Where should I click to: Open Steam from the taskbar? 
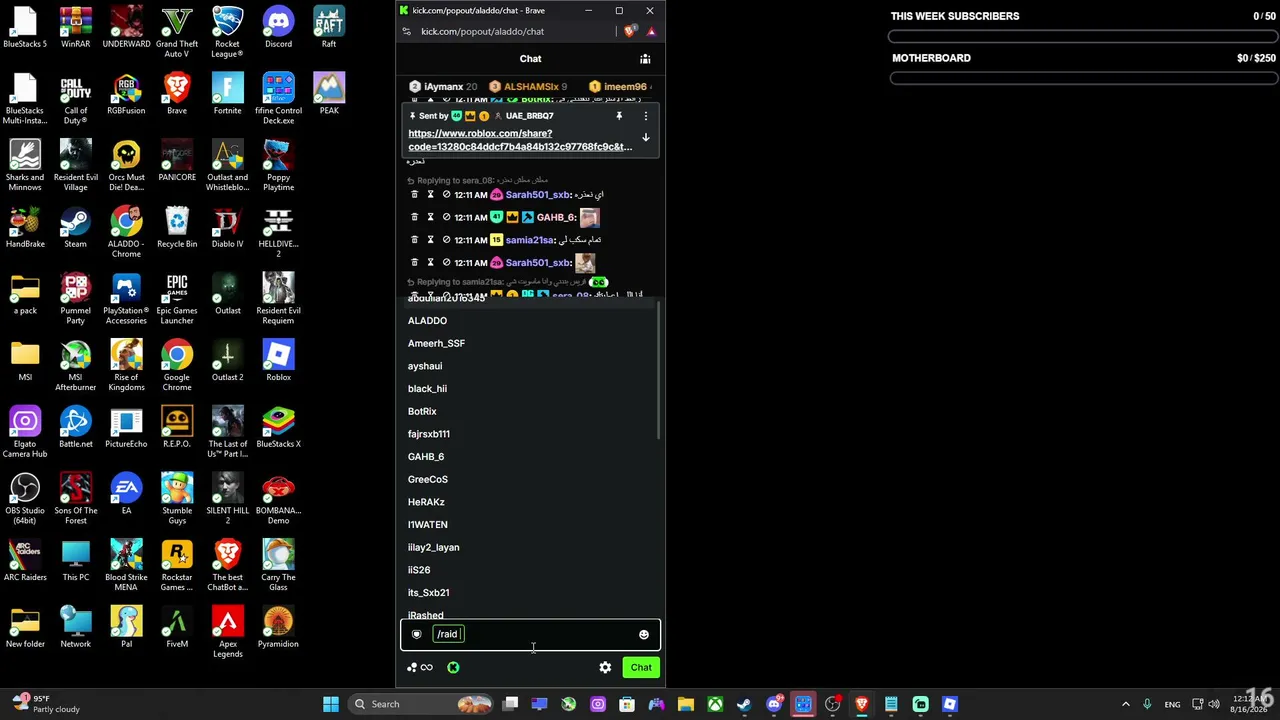click(744, 704)
